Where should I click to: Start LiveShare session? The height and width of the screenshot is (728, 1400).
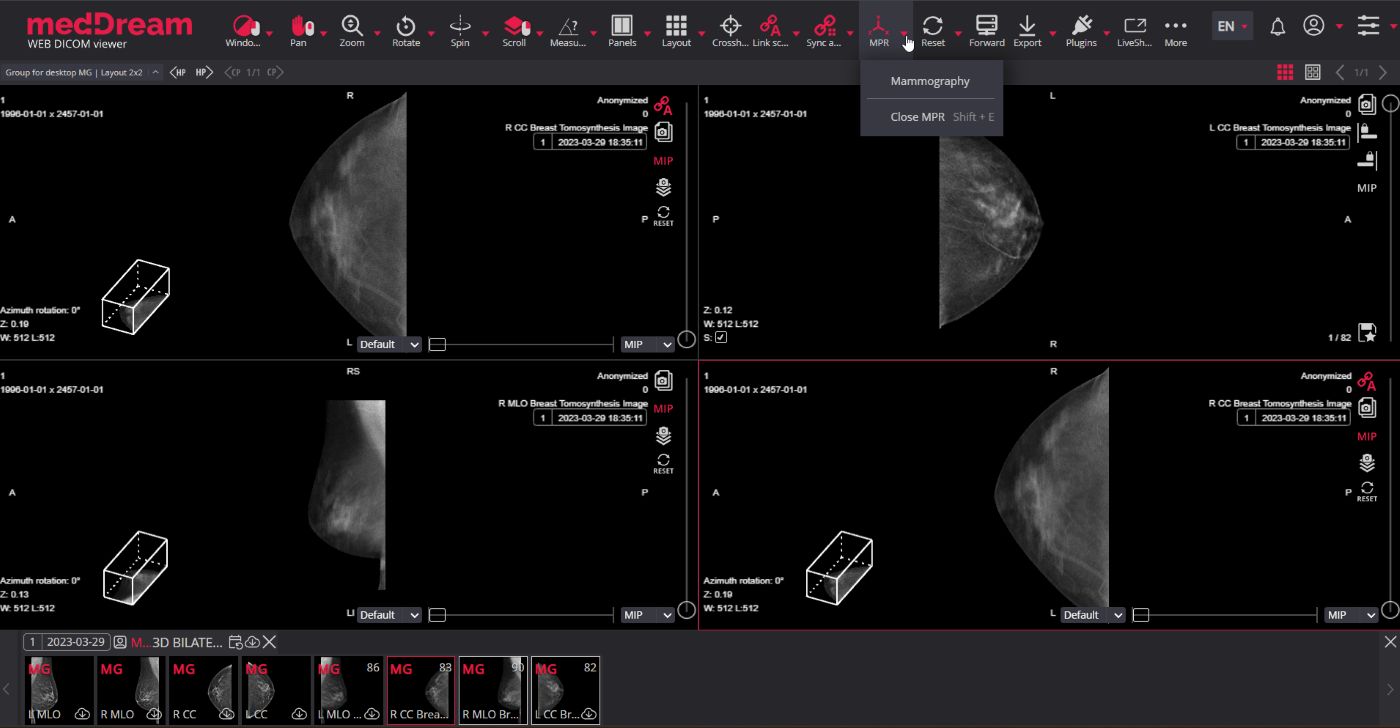click(x=1135, y=29)
